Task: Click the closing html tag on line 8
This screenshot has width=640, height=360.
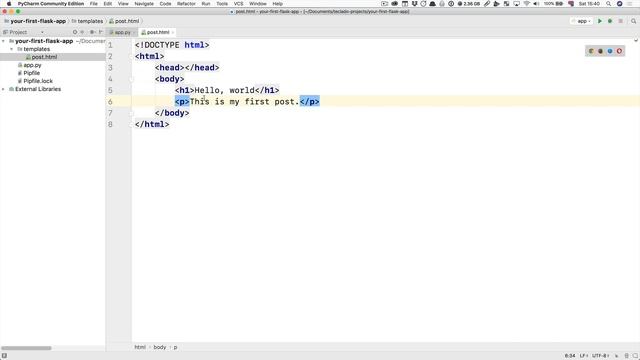Action: tap(152, 124)
